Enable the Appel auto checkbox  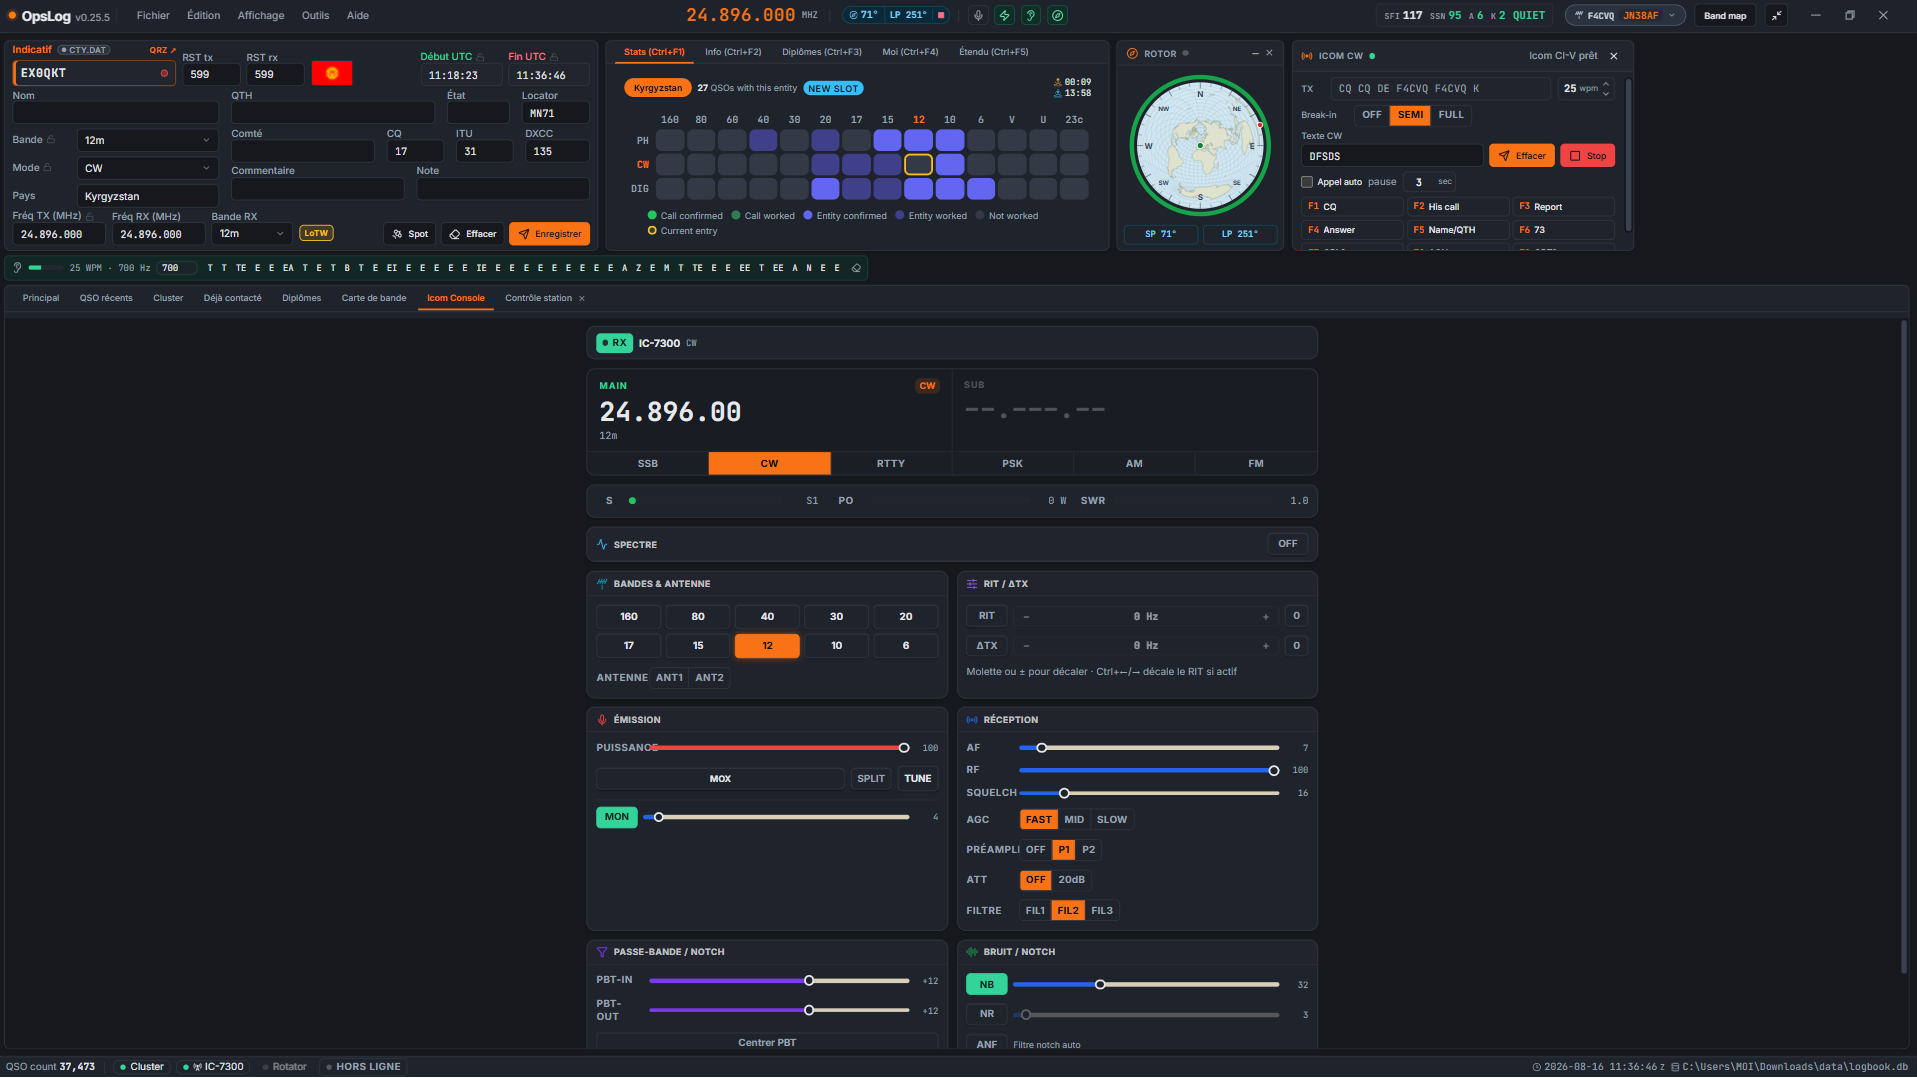click(1306, 182)
